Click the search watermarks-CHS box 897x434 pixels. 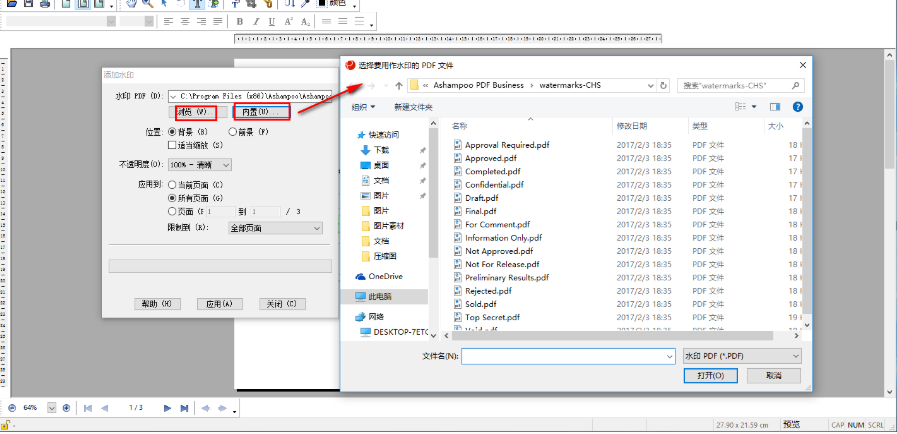[x=741, y=86]
